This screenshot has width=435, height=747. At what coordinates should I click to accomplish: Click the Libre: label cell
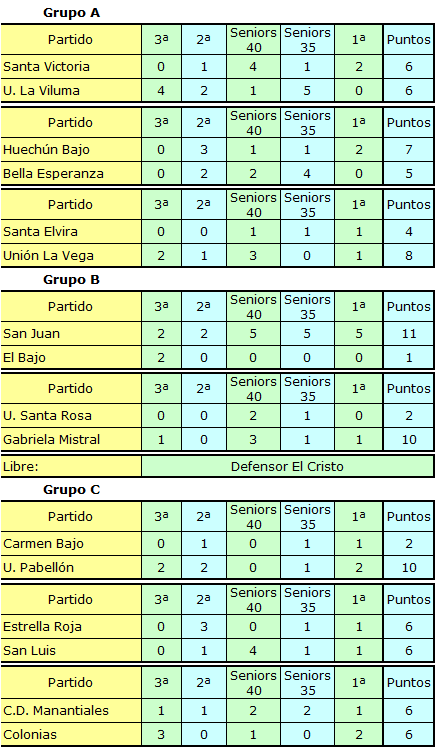point(71,466)
